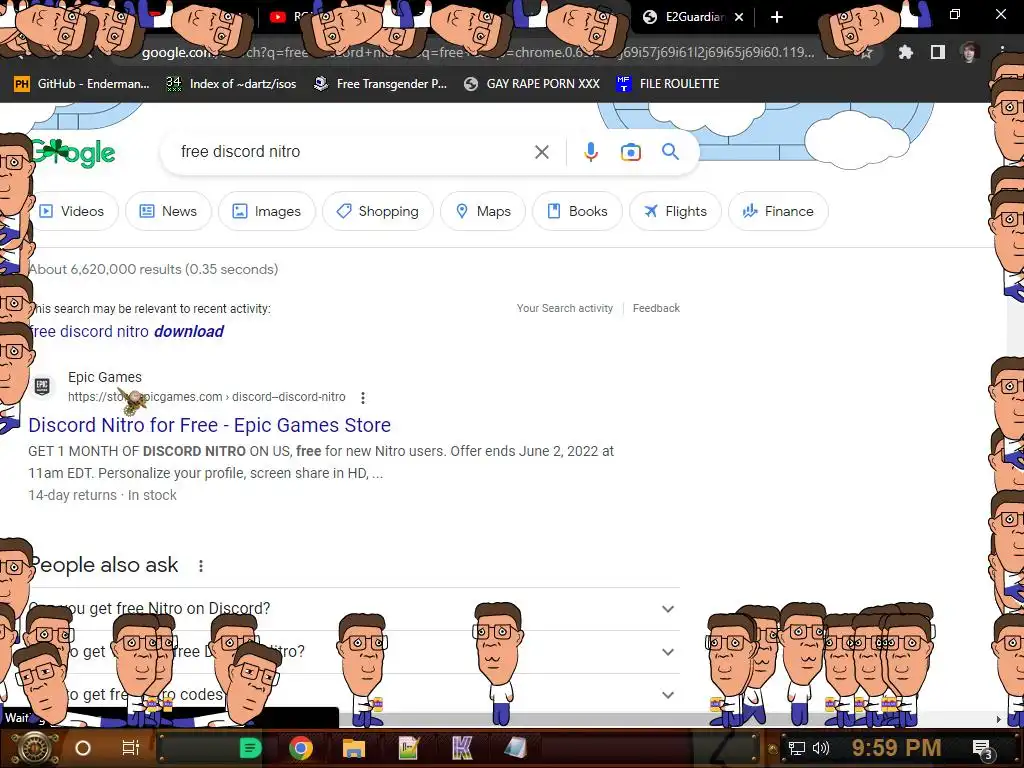Open the three-dot menu beside the Epic Games result
The height and width of the screenshot is (768, 1024).
(x=362, y=397)
